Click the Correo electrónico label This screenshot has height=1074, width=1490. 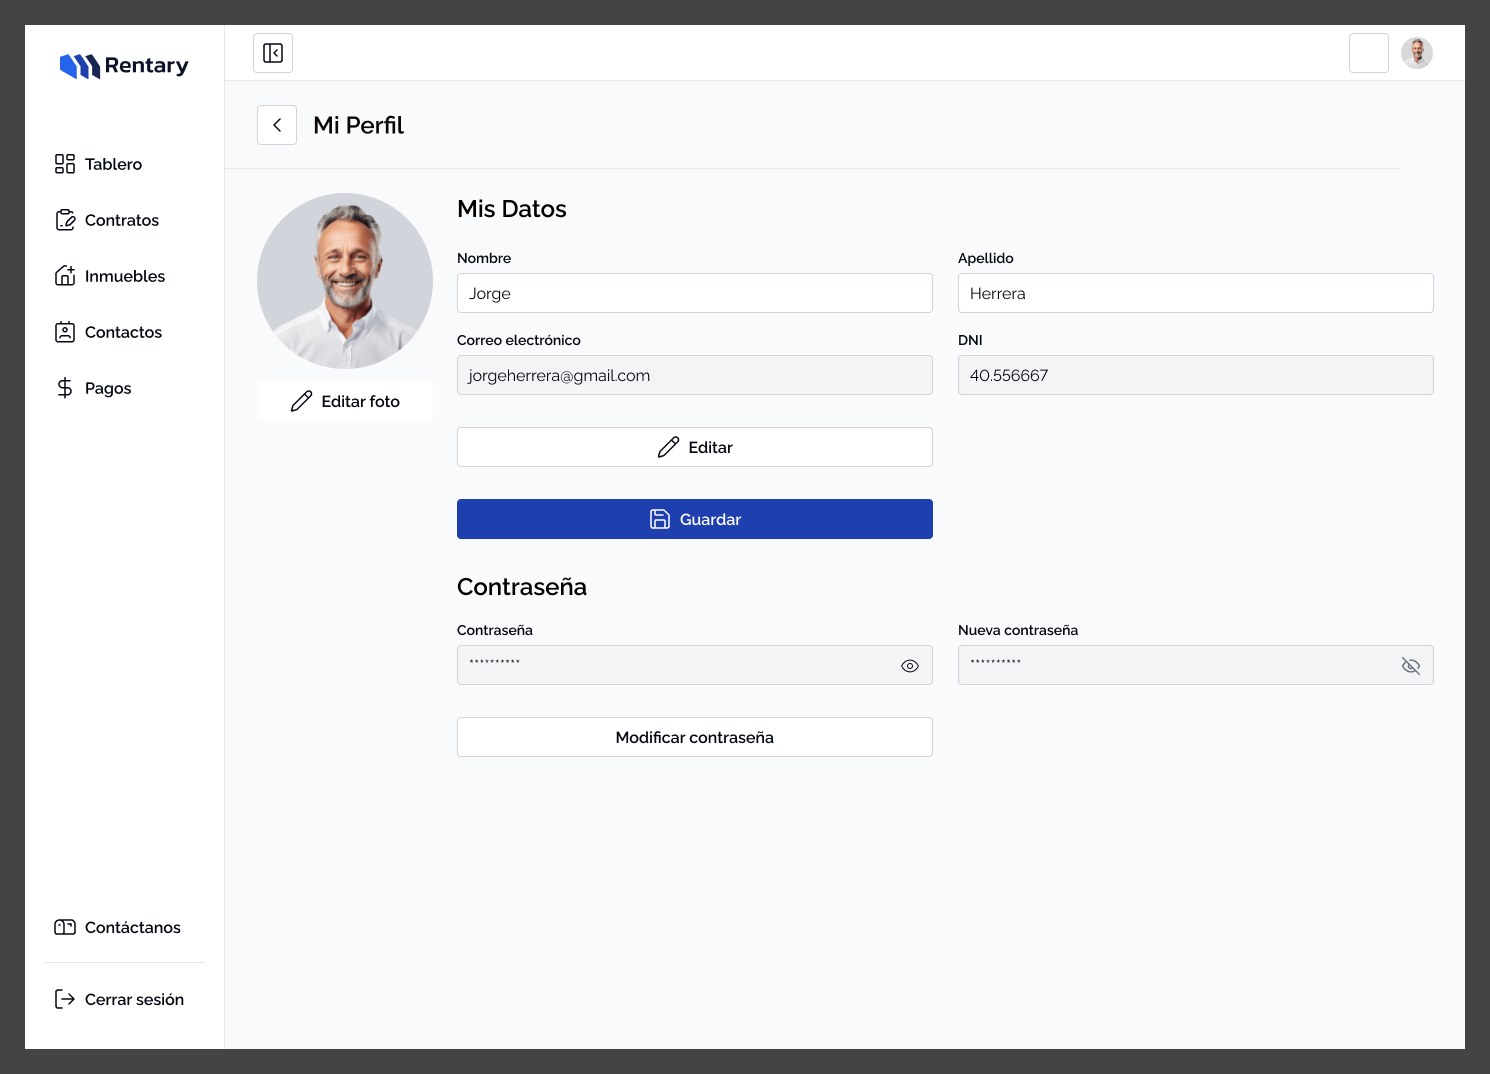(519, 340)
